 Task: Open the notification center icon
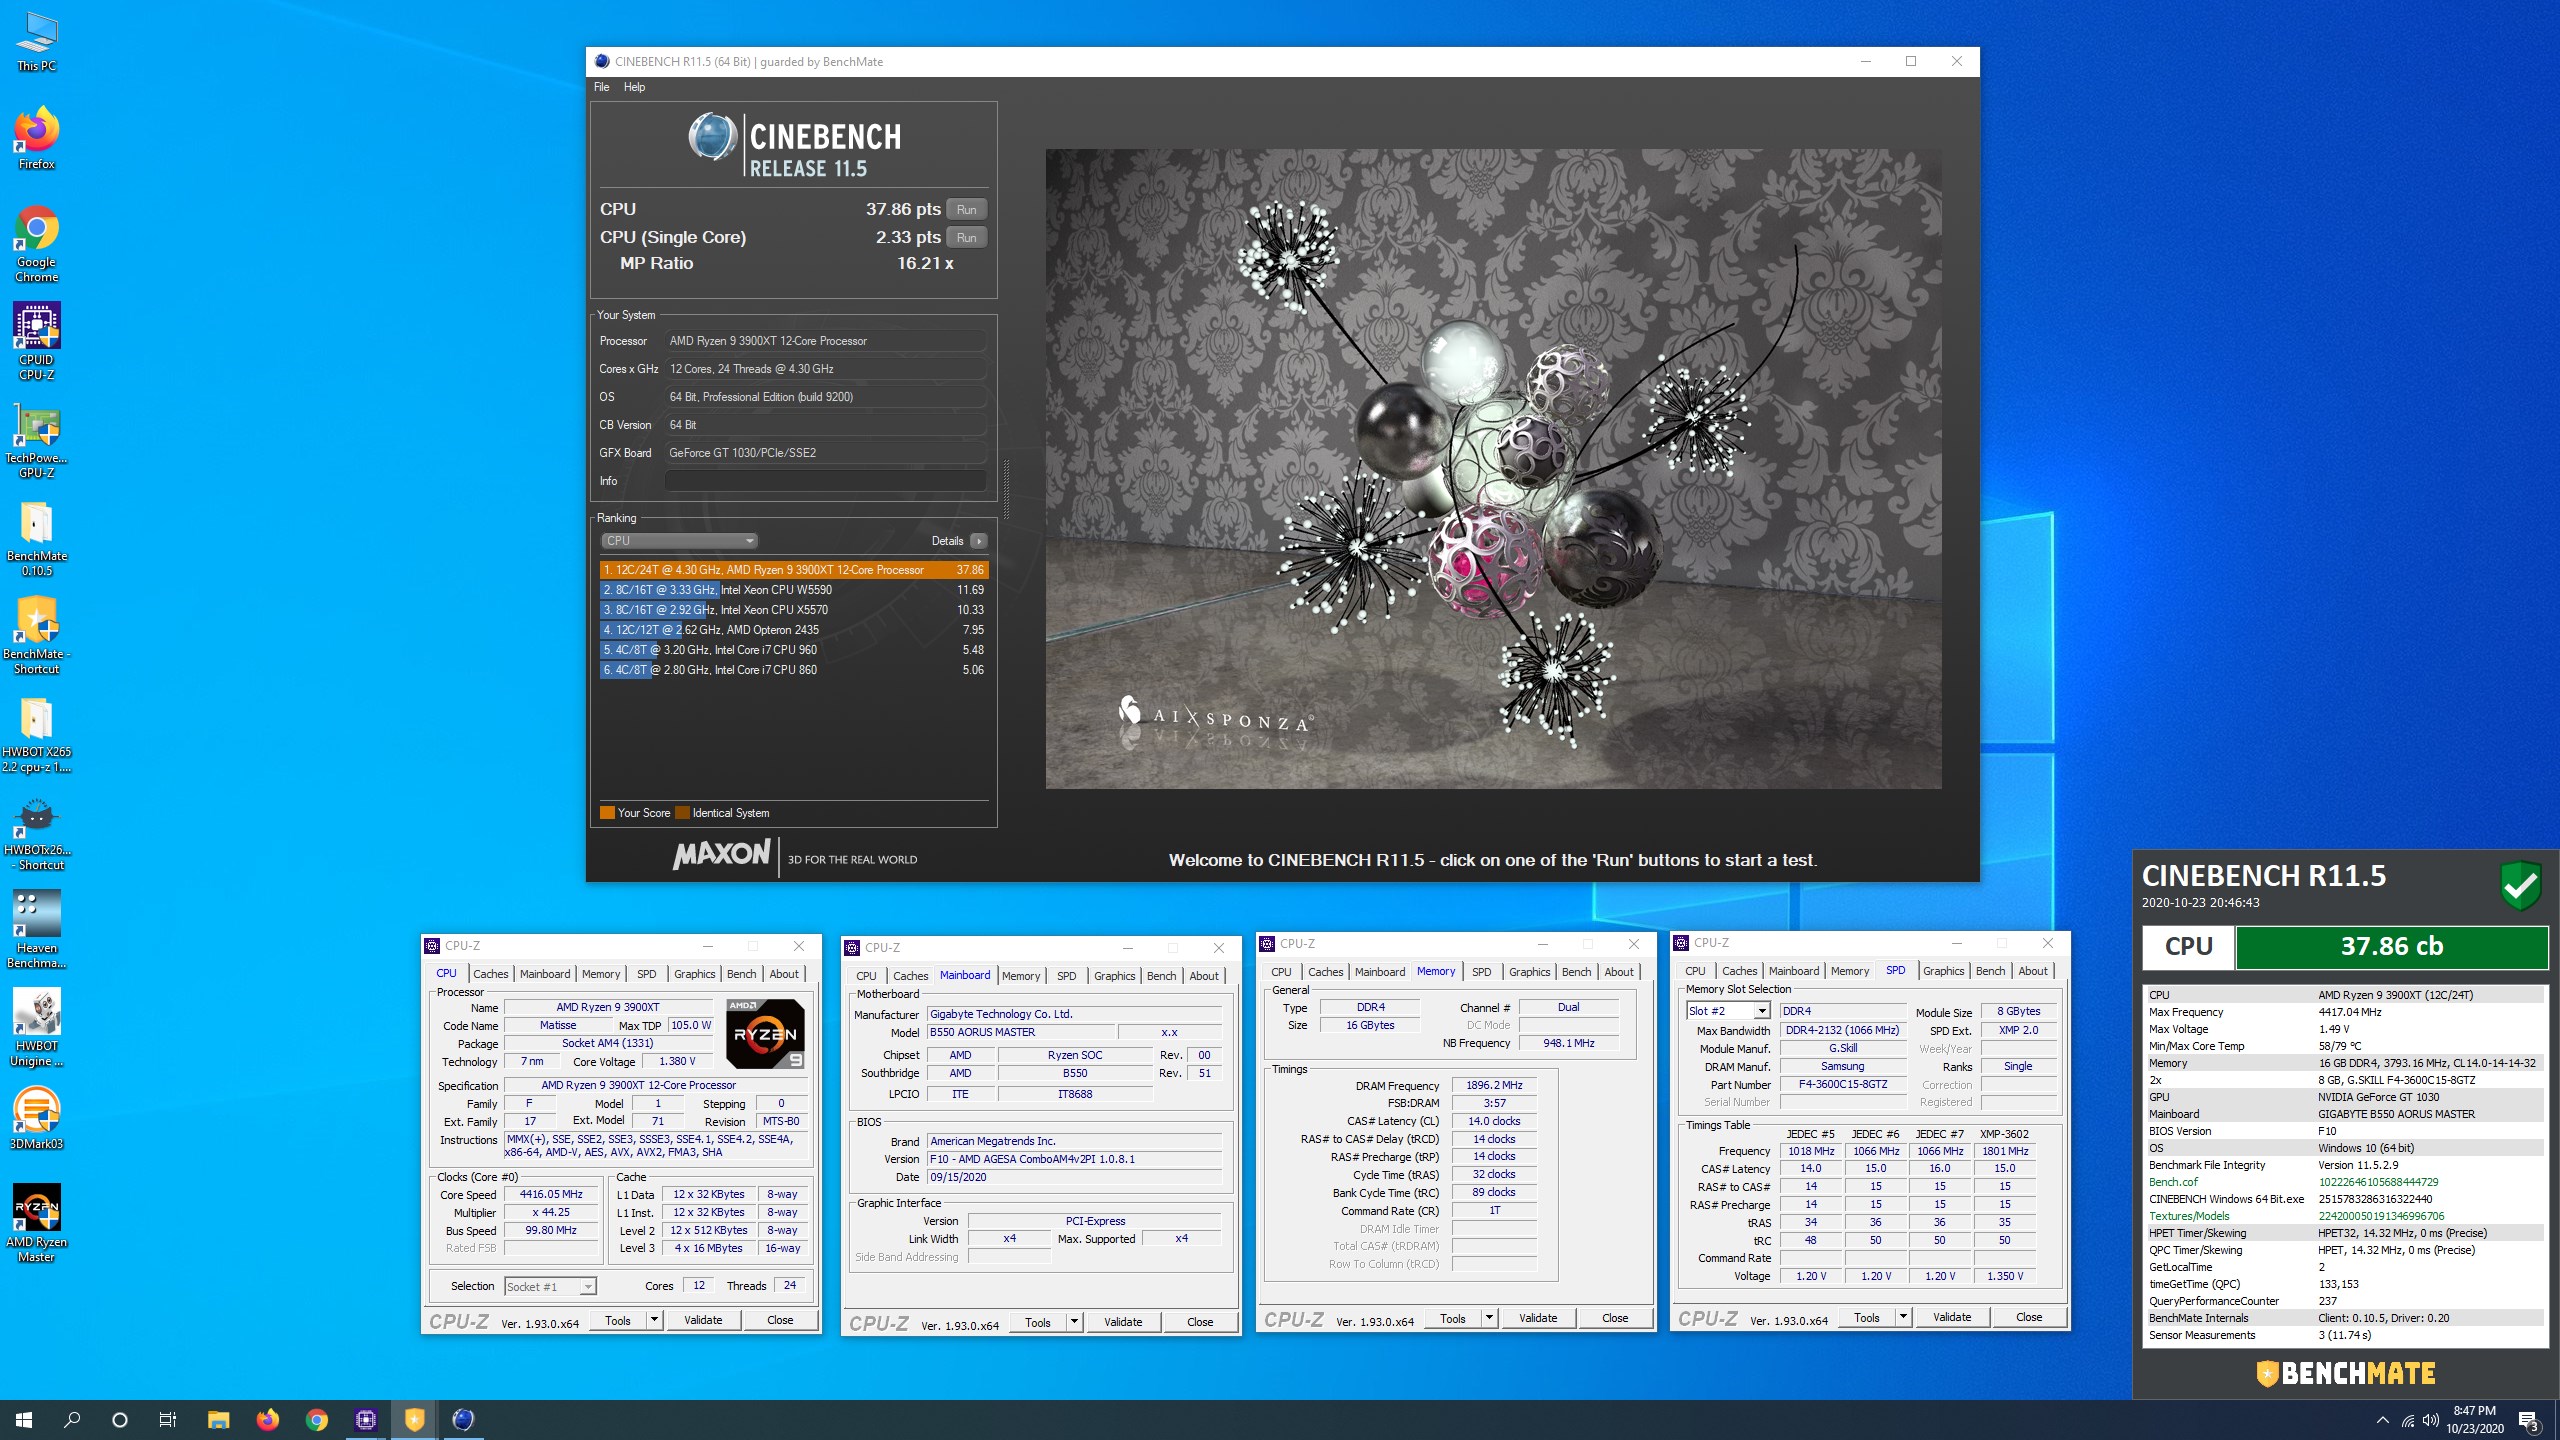pos(2528,1420)
